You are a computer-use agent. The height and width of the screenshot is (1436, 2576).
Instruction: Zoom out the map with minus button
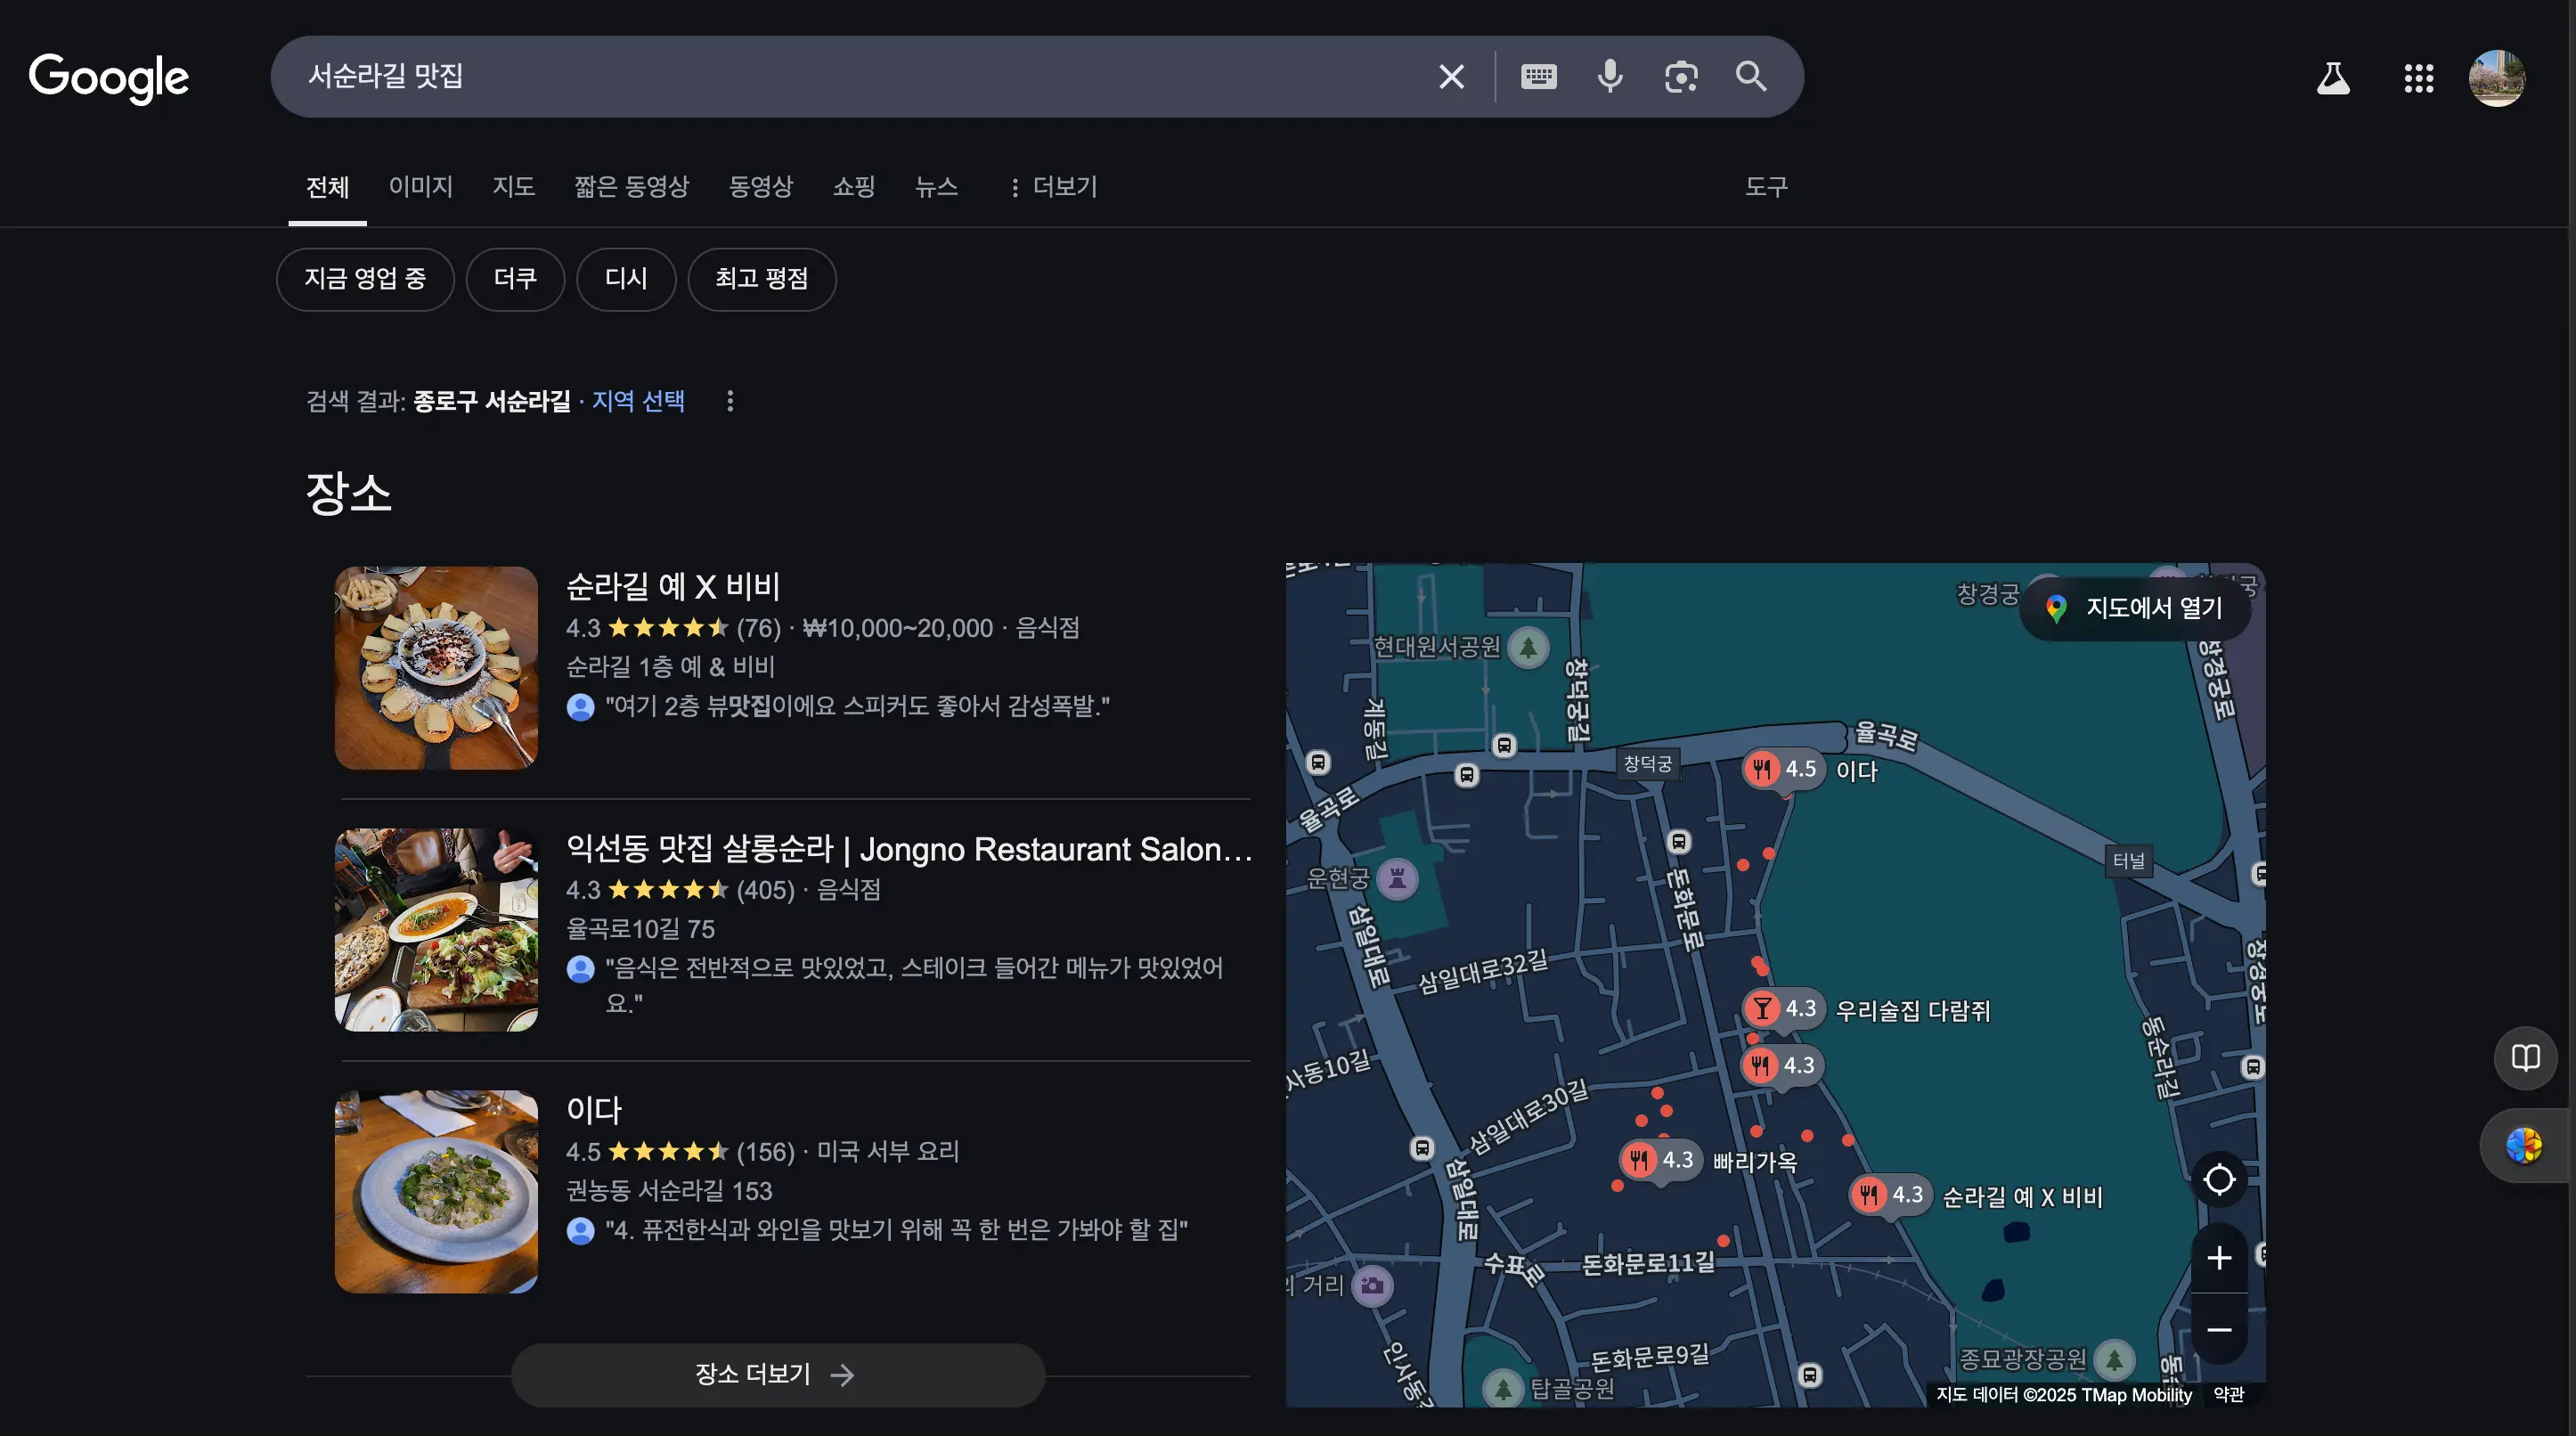tap(2219, 1329)
